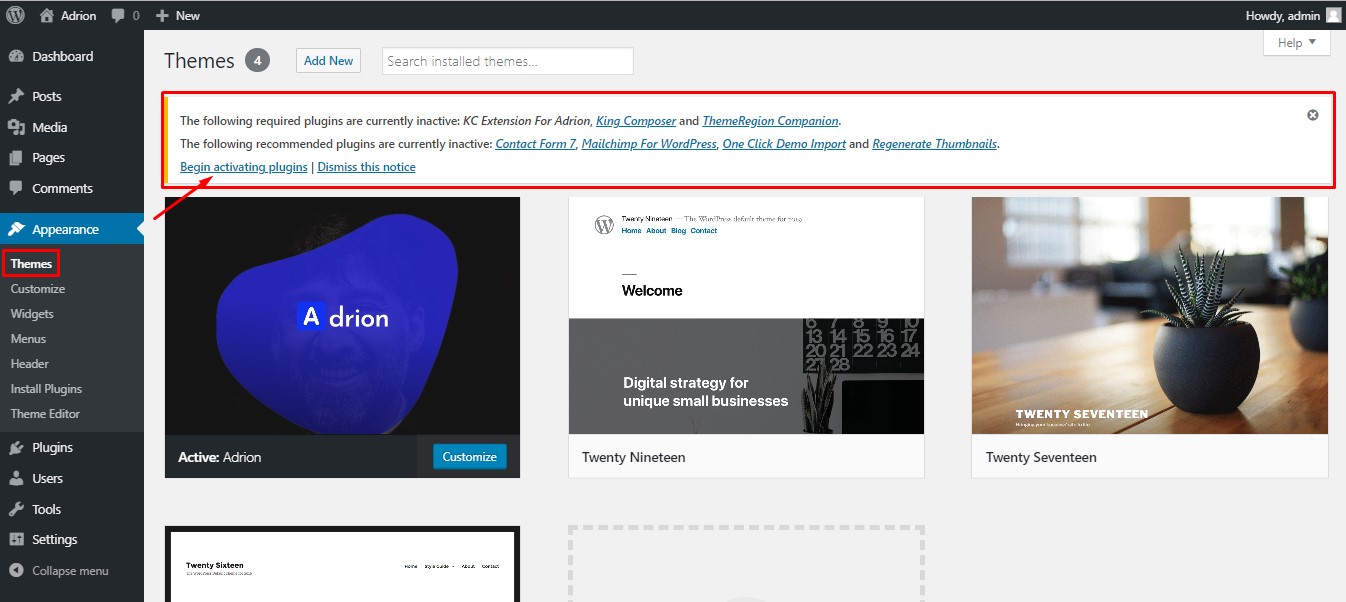Click the theme count badge 4

(258, 61)
